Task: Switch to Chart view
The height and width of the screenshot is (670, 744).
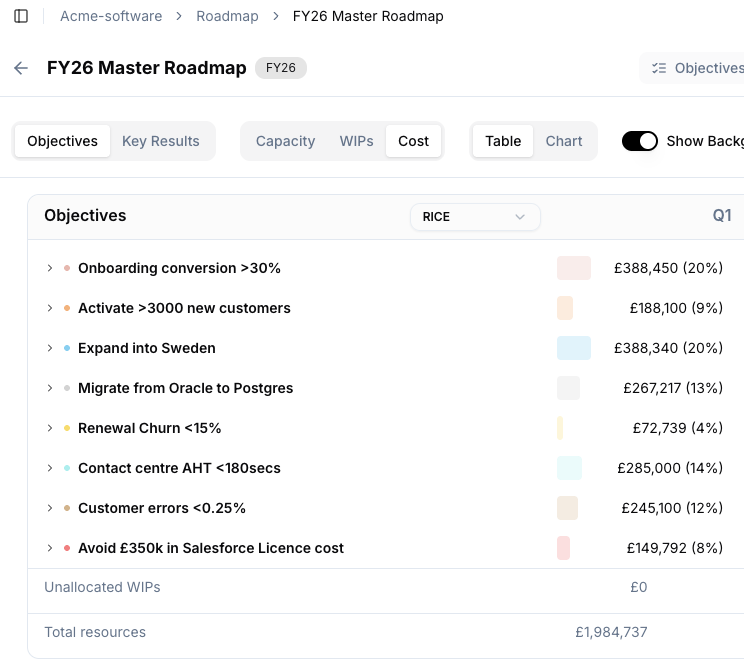Action: pyautogui.click(x=564, y=141)
